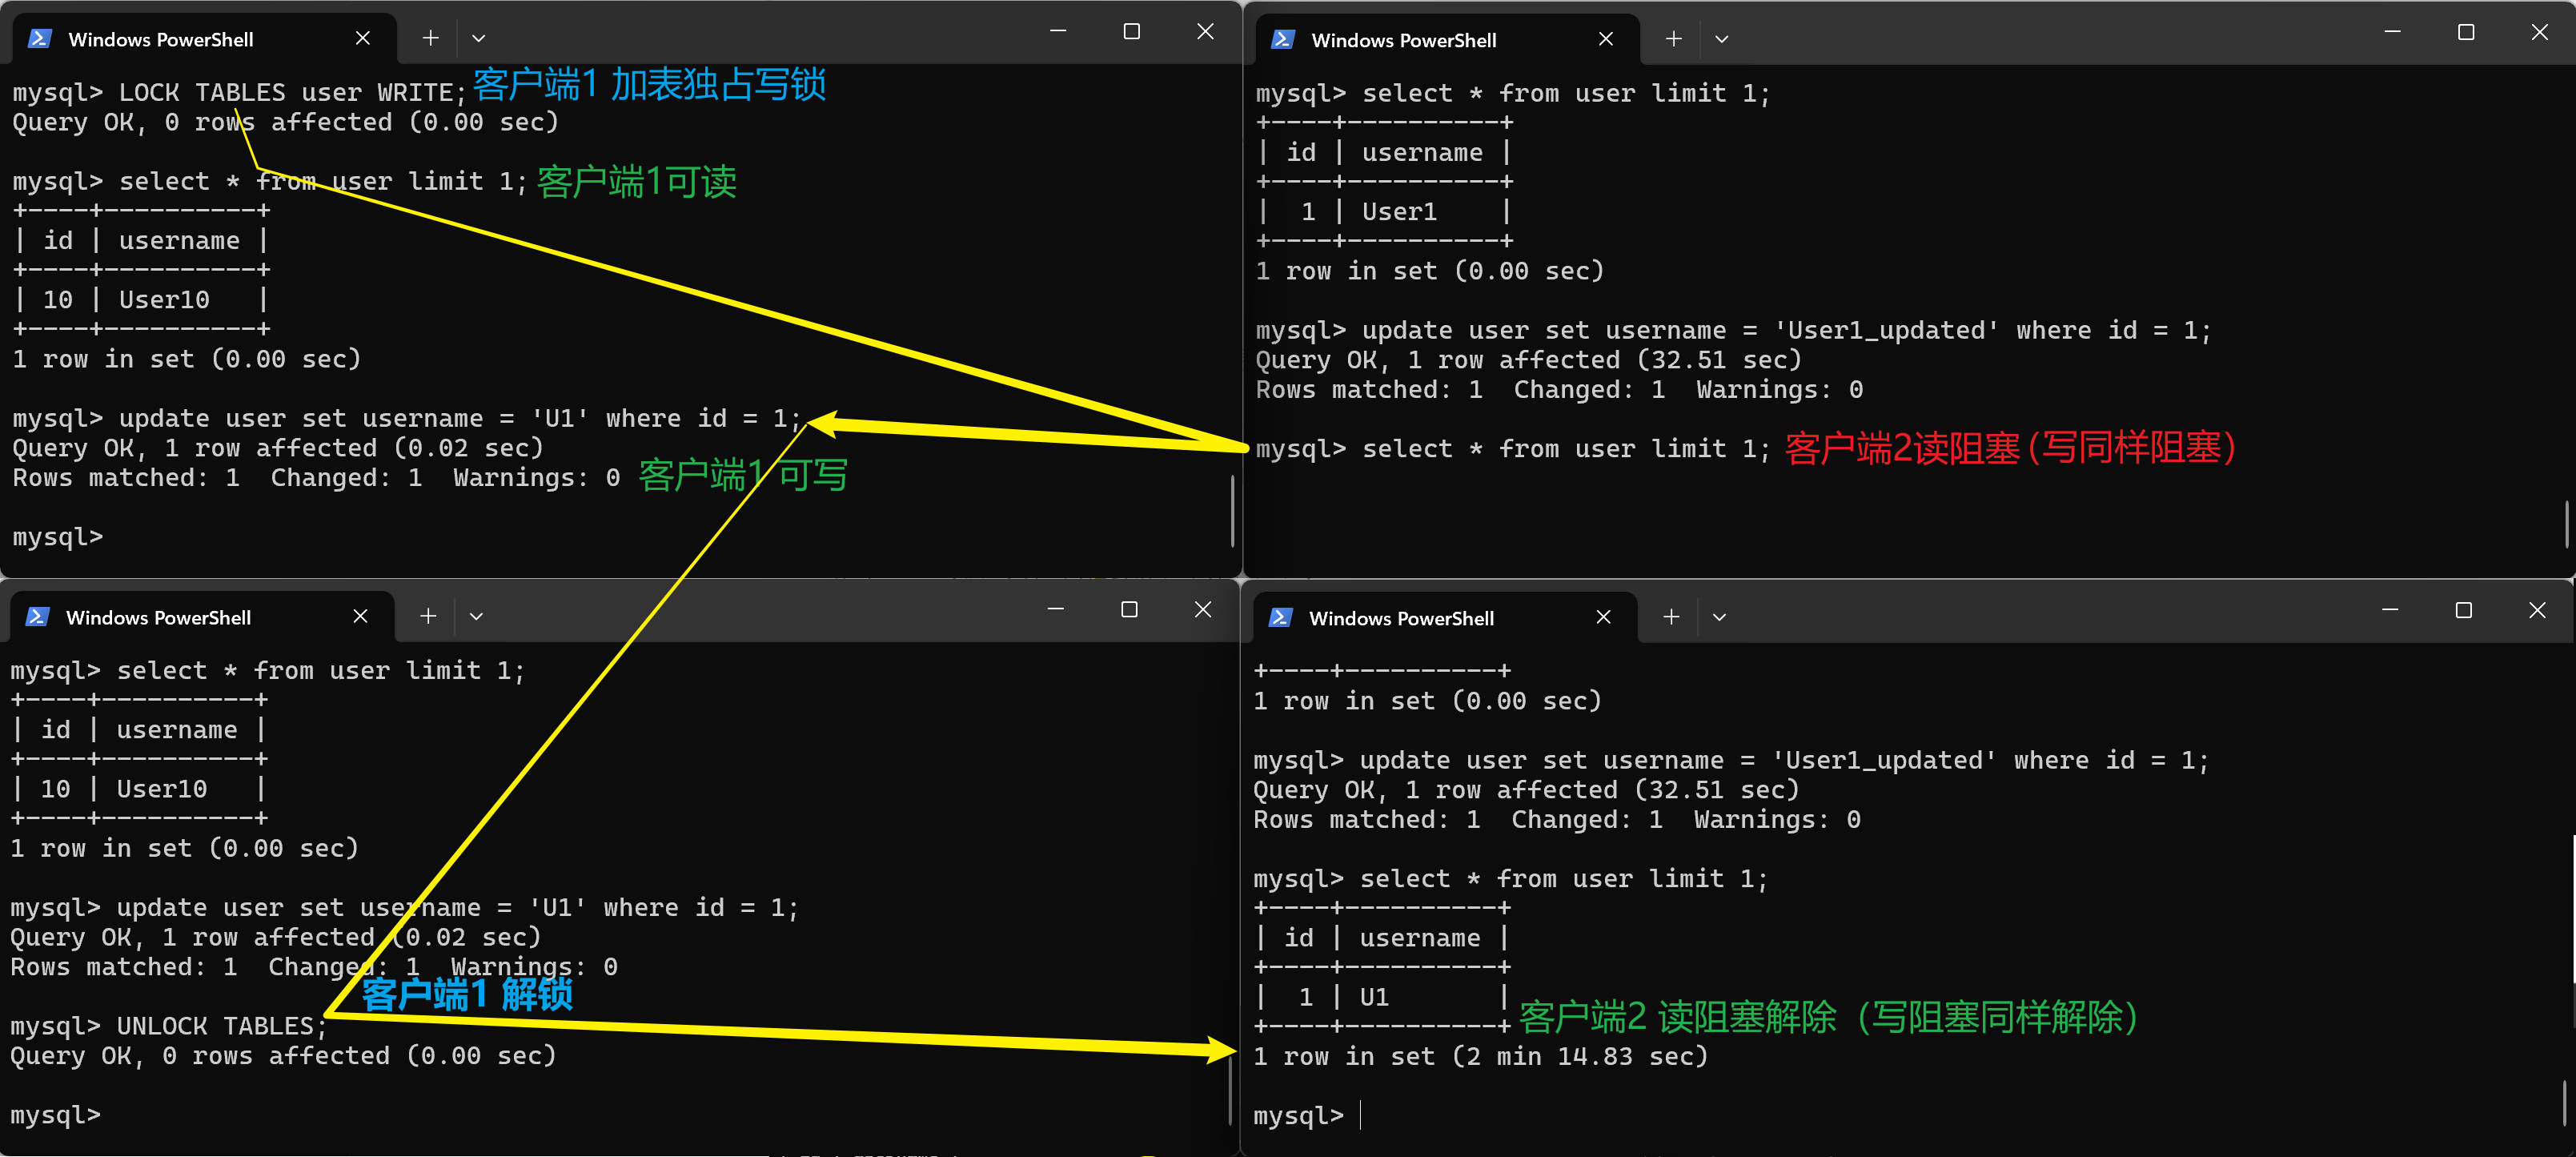Close the tab in the LOCK TABLES window

[x=363, y=38]
